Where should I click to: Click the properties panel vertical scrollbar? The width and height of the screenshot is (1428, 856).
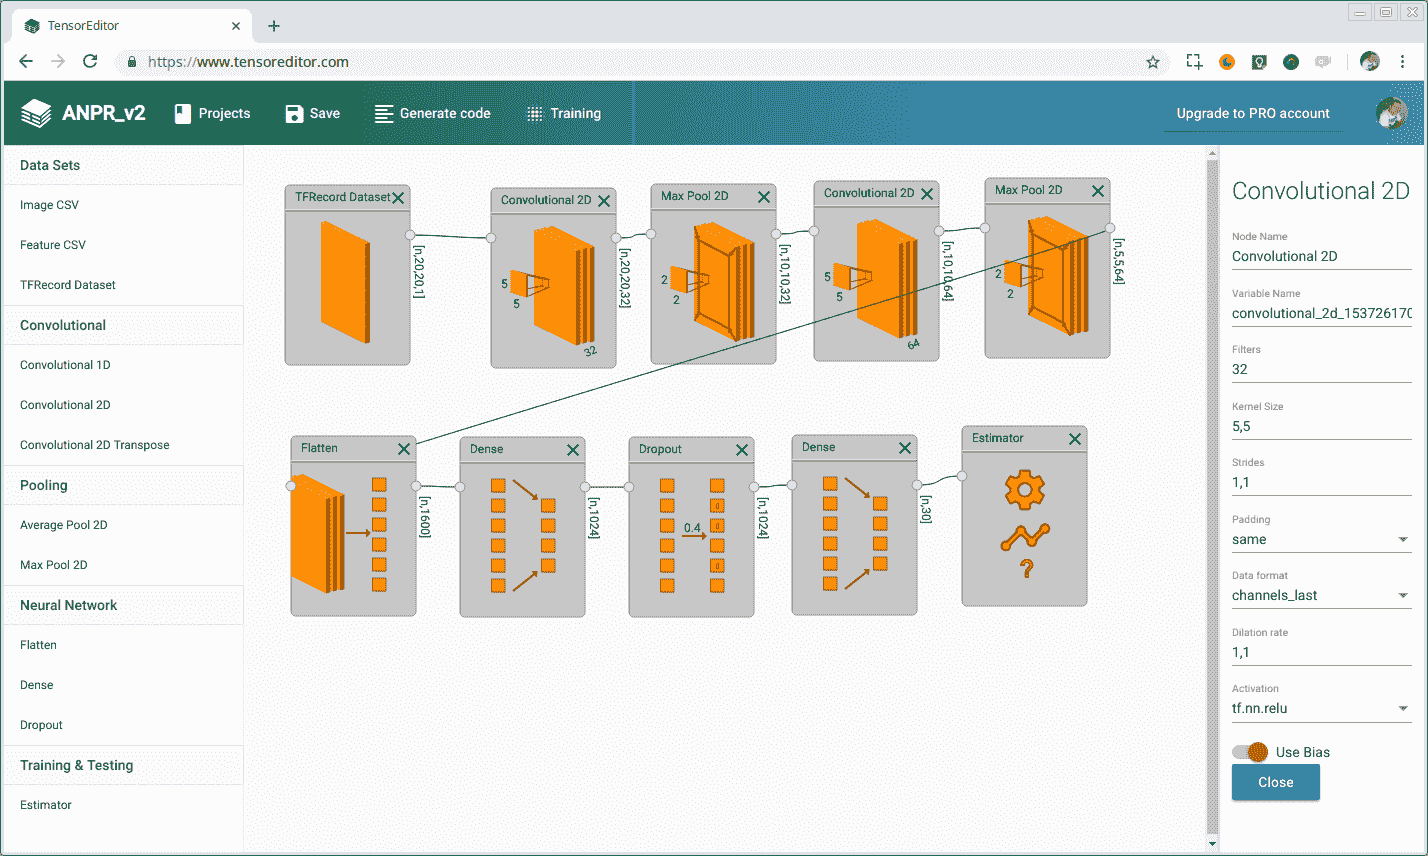[1213, 500]
